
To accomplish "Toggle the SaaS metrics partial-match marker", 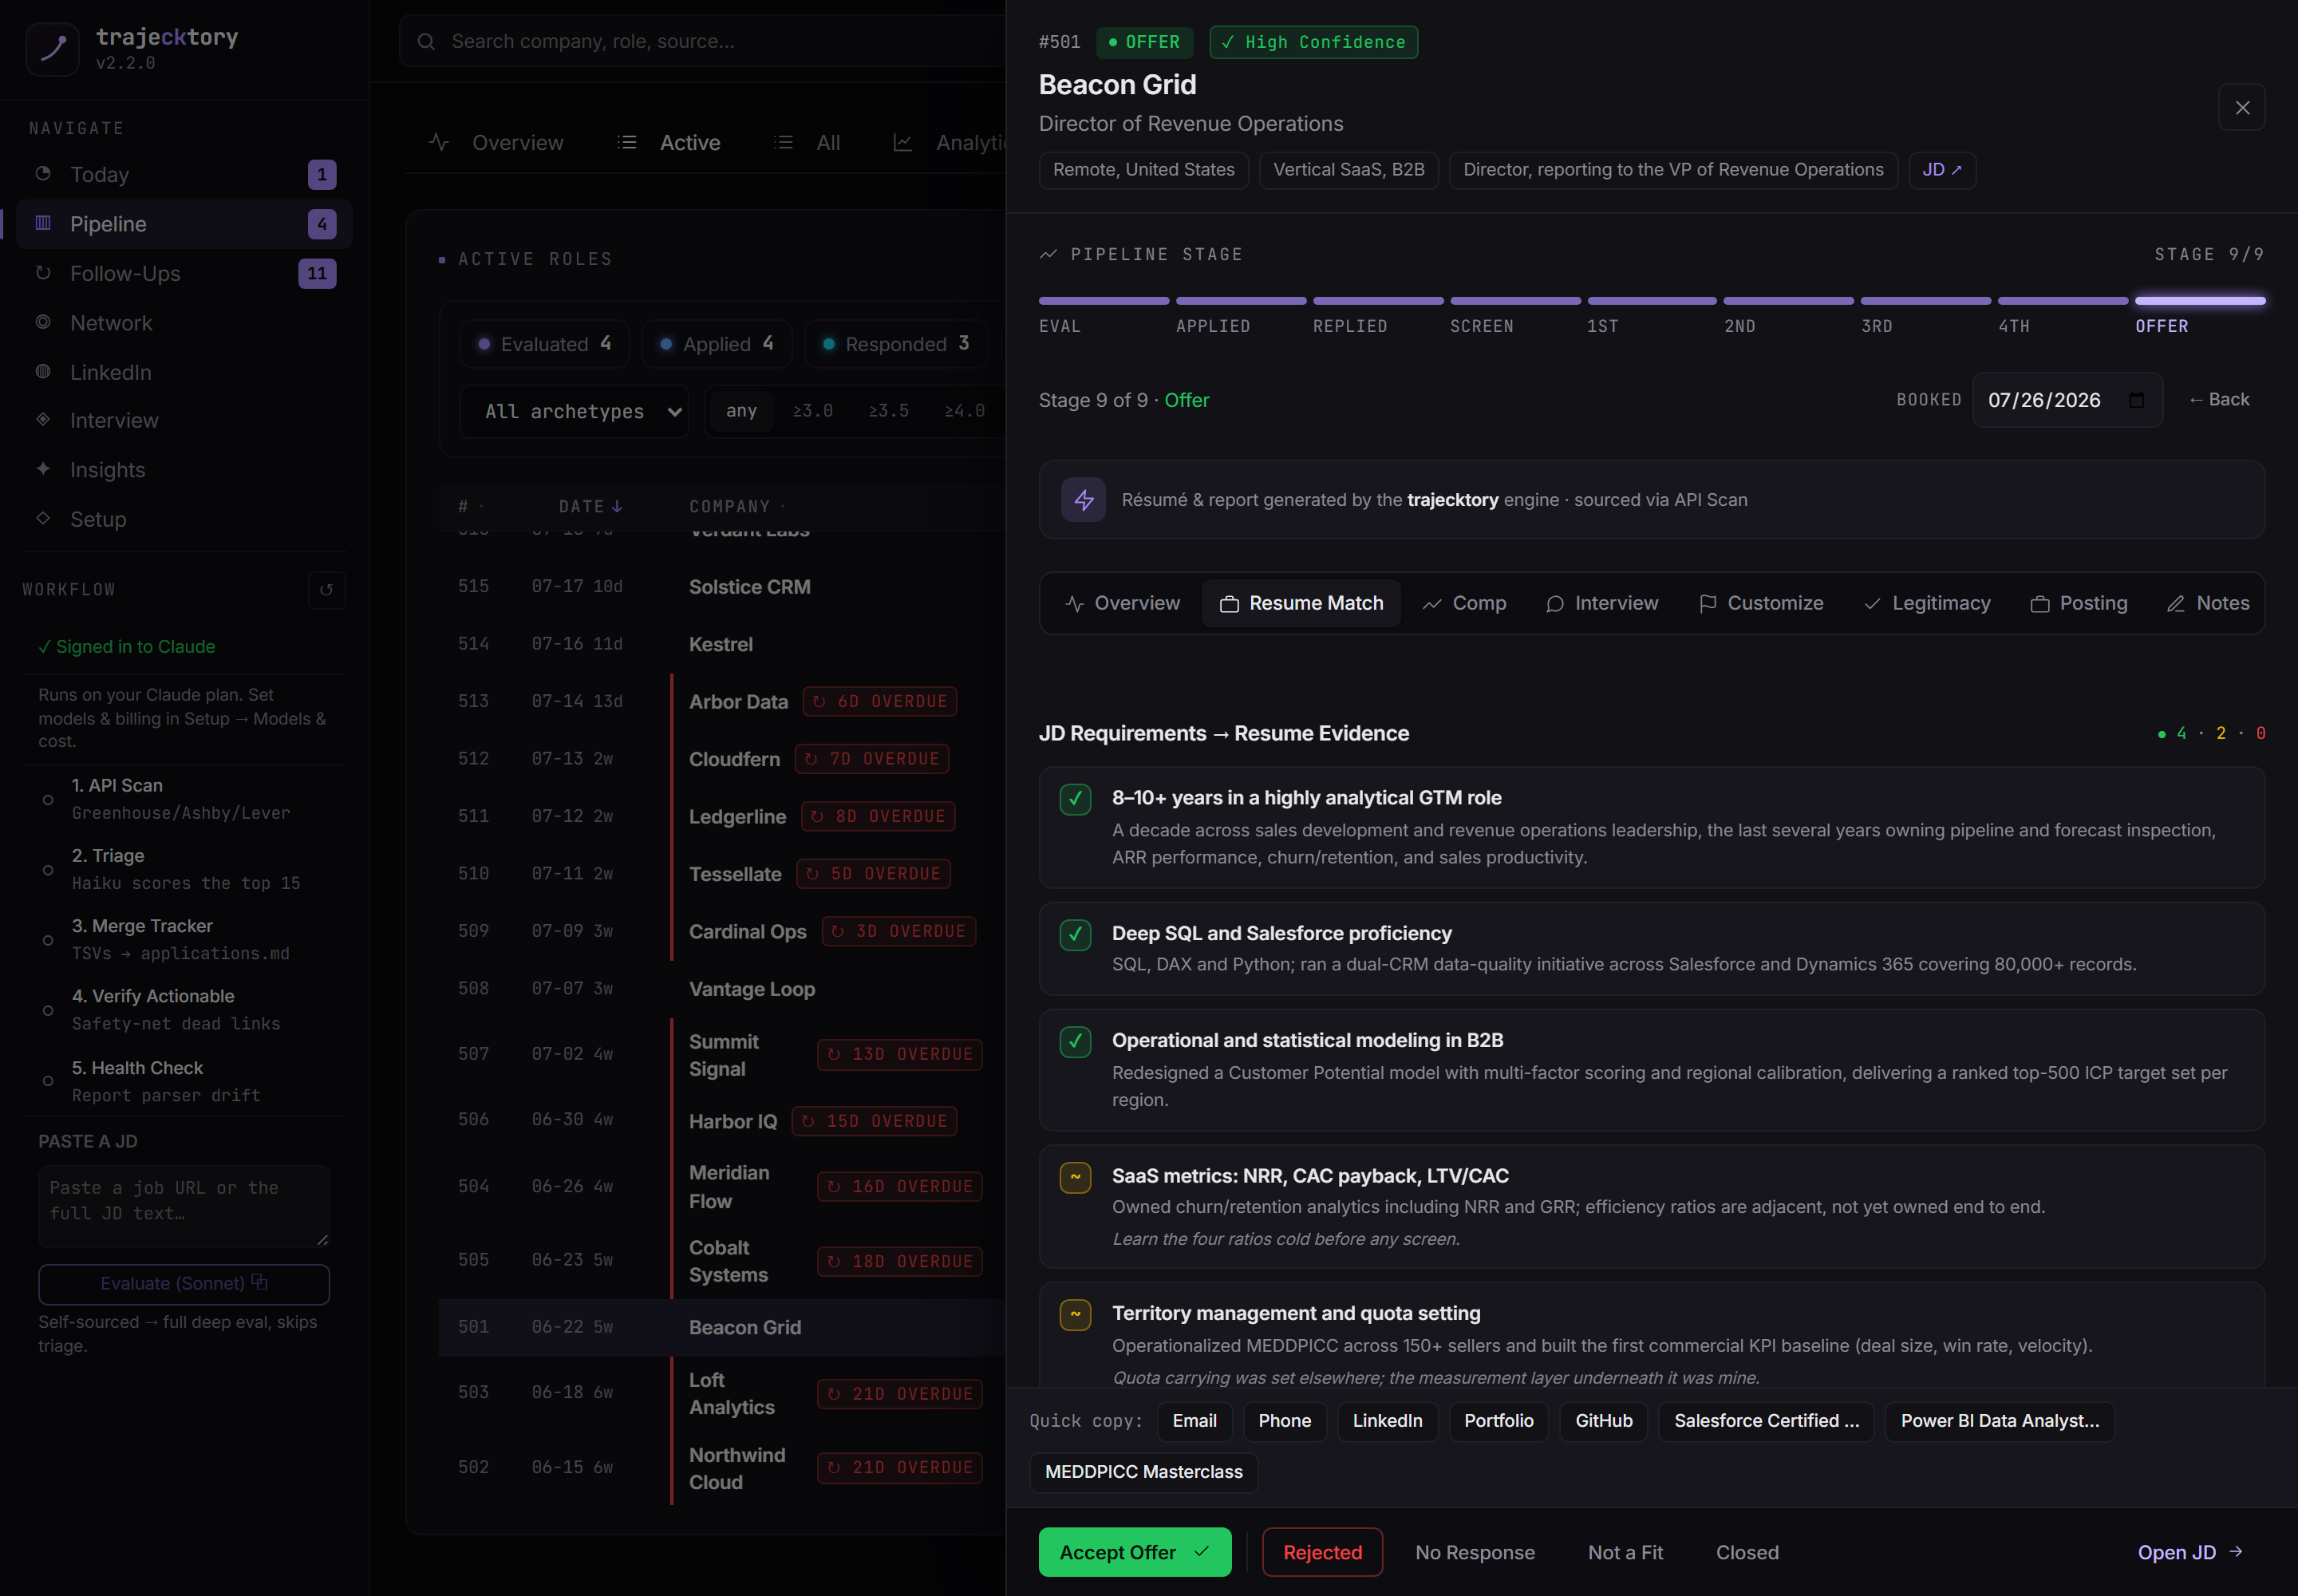I will click(x=1076, y=1177).
